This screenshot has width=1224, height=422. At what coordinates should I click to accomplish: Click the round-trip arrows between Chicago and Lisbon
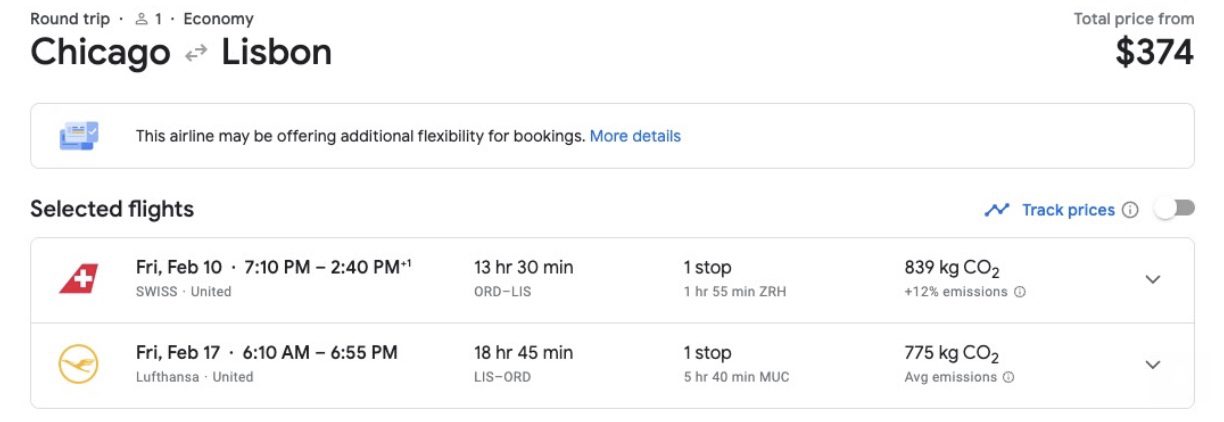coord(196,54)
